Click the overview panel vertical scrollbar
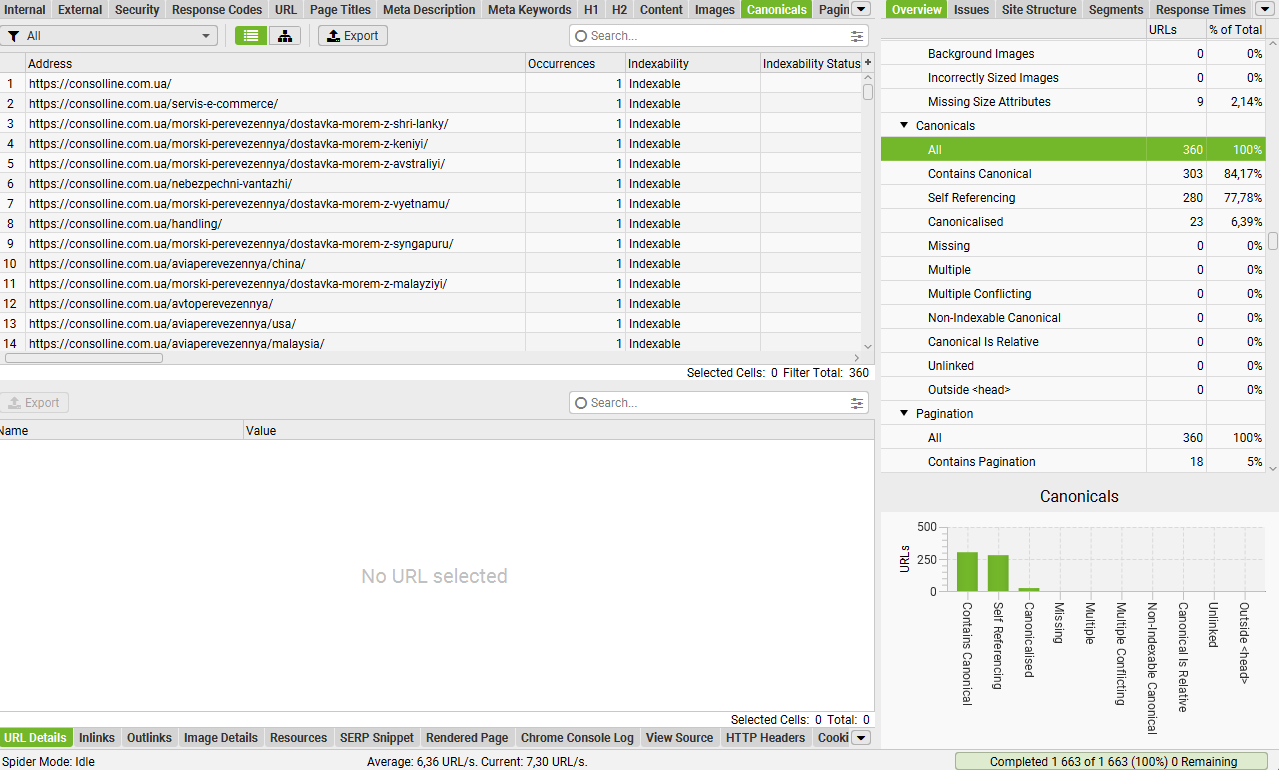The width and height of the screenshot is (1279, 770). point(1273,241)
